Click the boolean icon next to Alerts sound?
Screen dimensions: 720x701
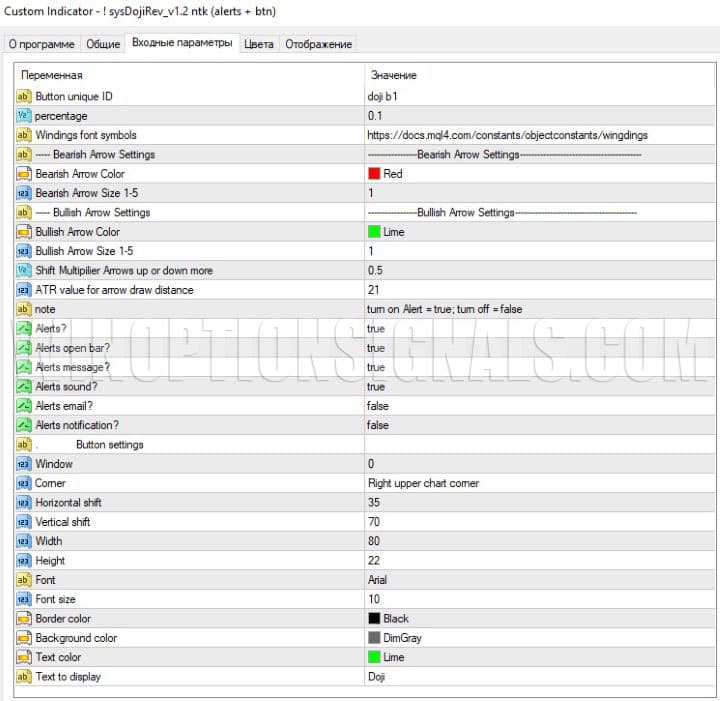point(24,387)
